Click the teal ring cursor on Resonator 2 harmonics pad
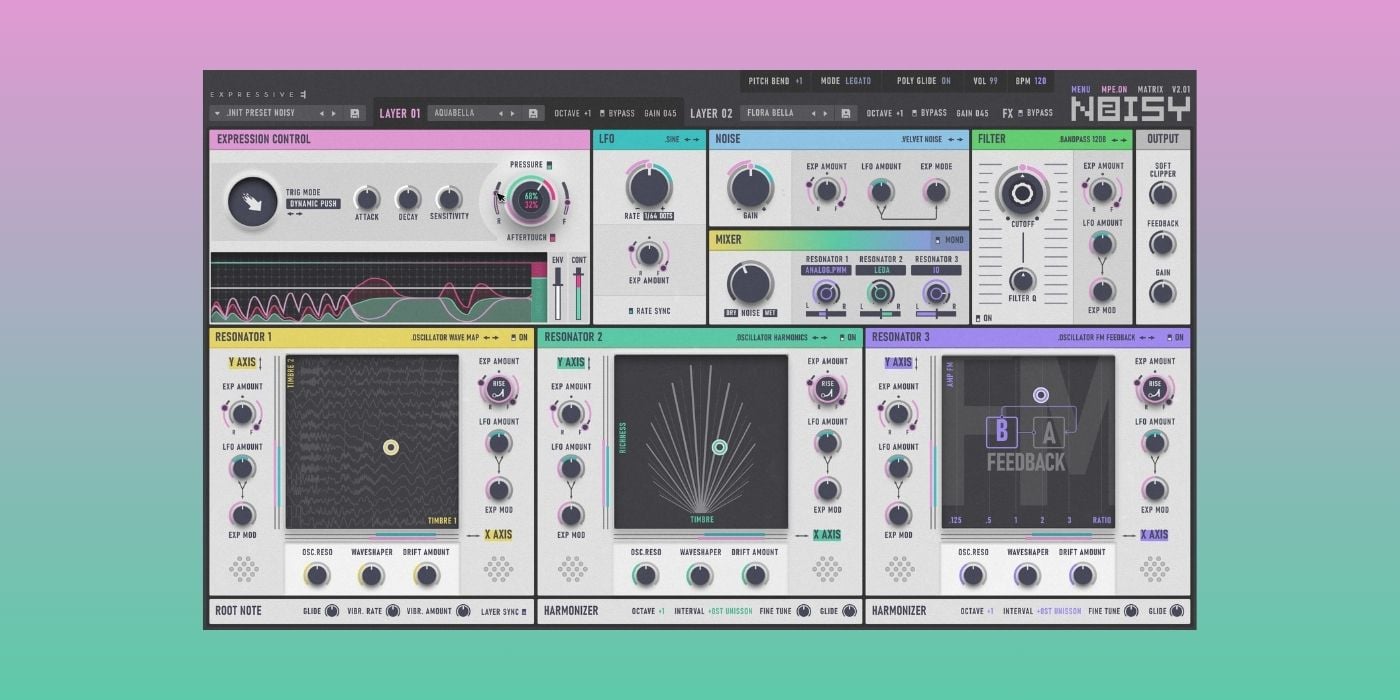Image resolution: width=1400 pixels, height=700 pixels. [x=719, y=447]
